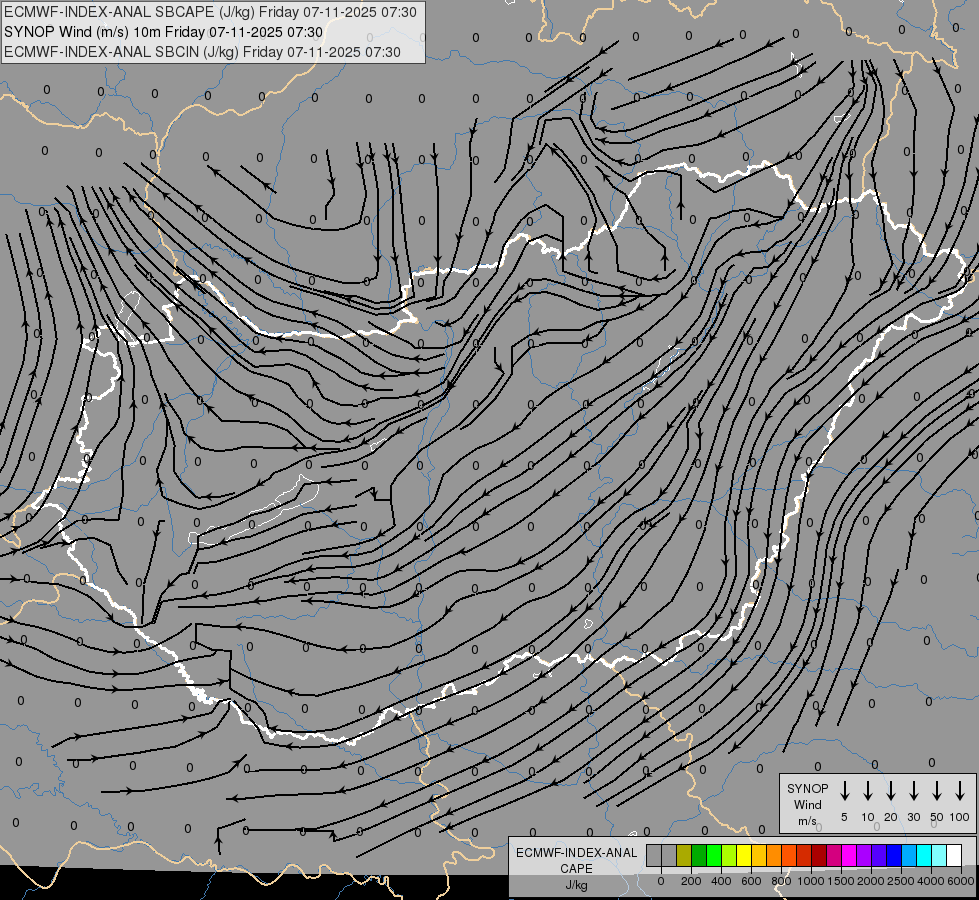Click the SBCIN title line in header box
The height and width of the screenshot is (900, 979).
[x=202, y=52]
